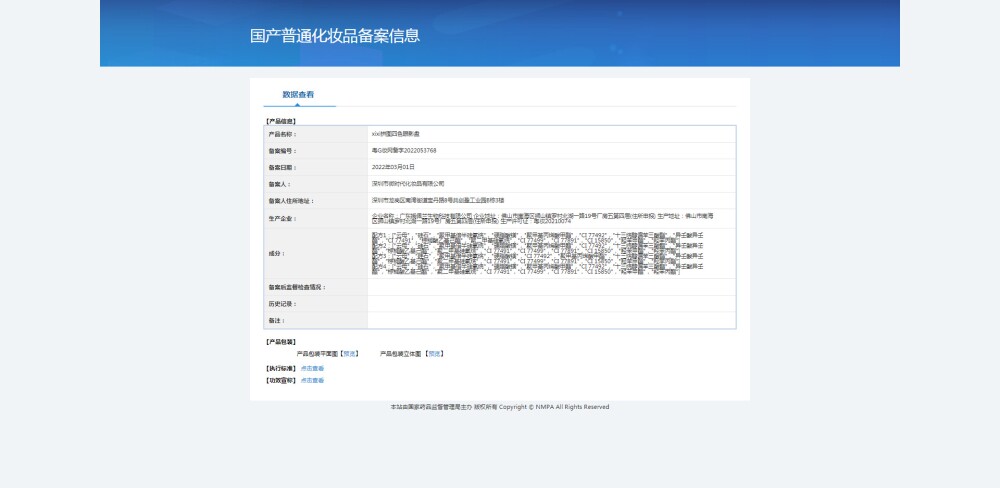The width and height of the screenshot is (1000, 488).
Task: Preview the 产品包装平面图 image link
Action: [x=350, y=353]
